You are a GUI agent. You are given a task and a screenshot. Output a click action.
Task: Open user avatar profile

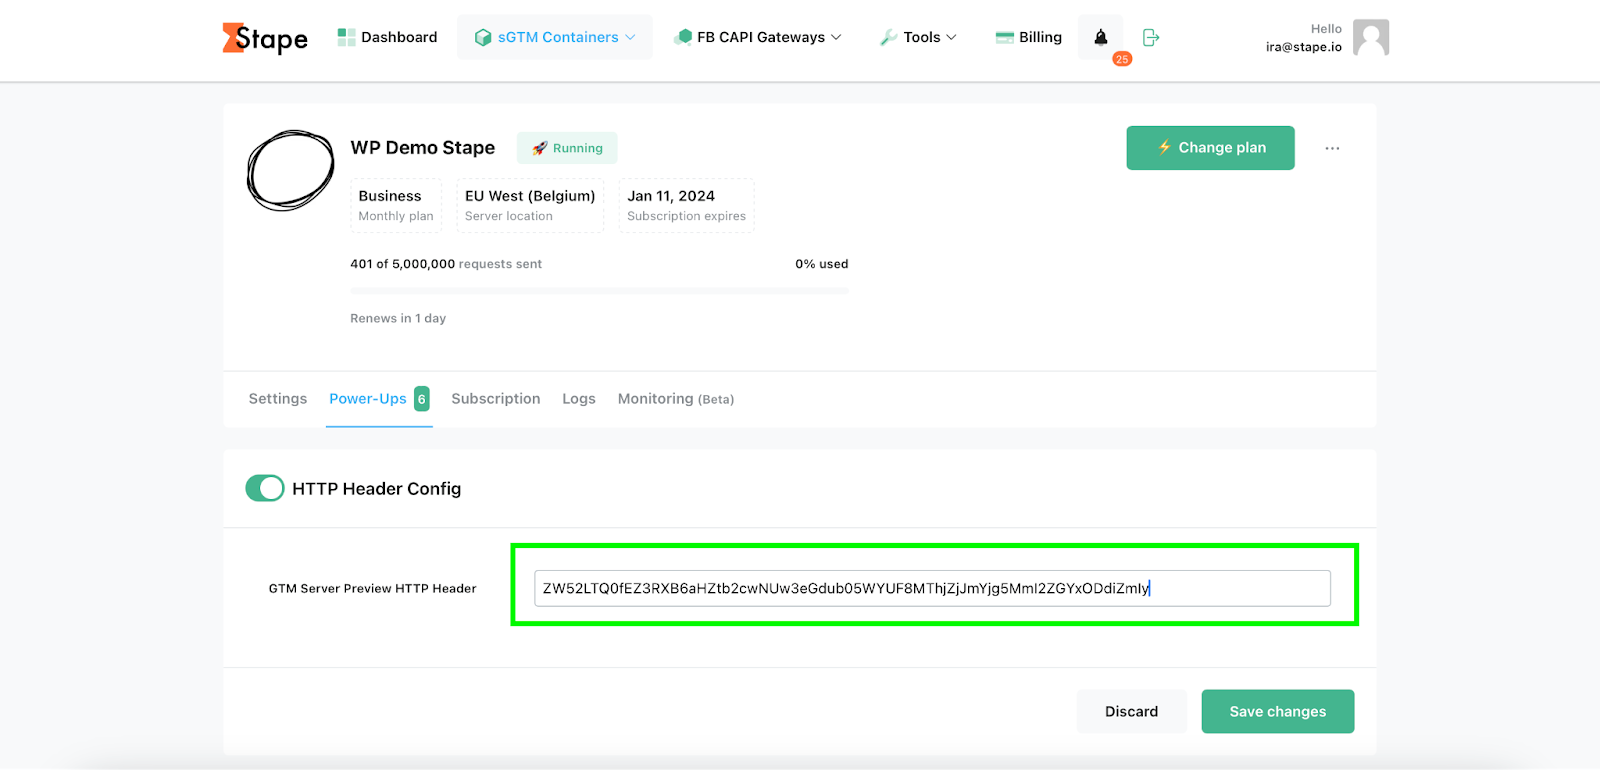1371,37
